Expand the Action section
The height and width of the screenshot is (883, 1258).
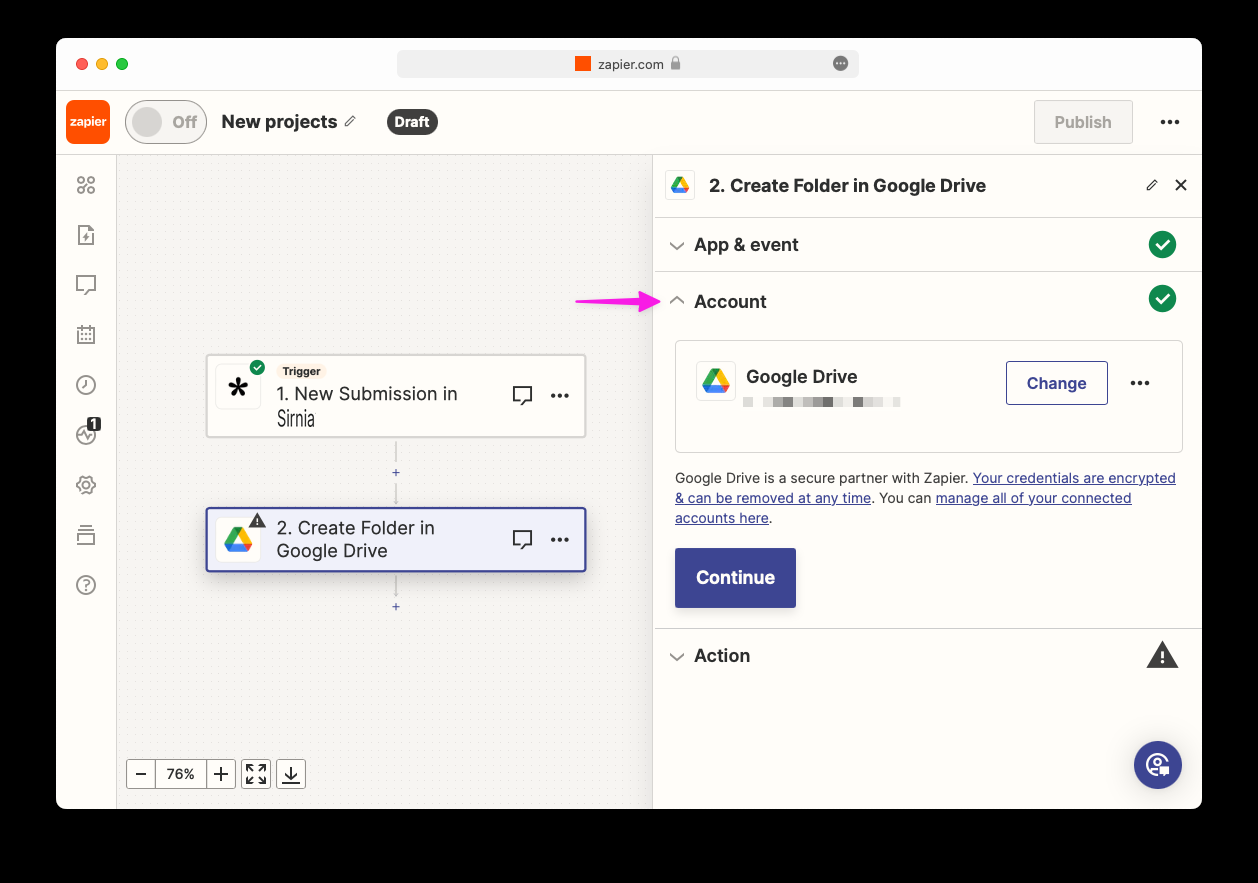coord(927,656)
